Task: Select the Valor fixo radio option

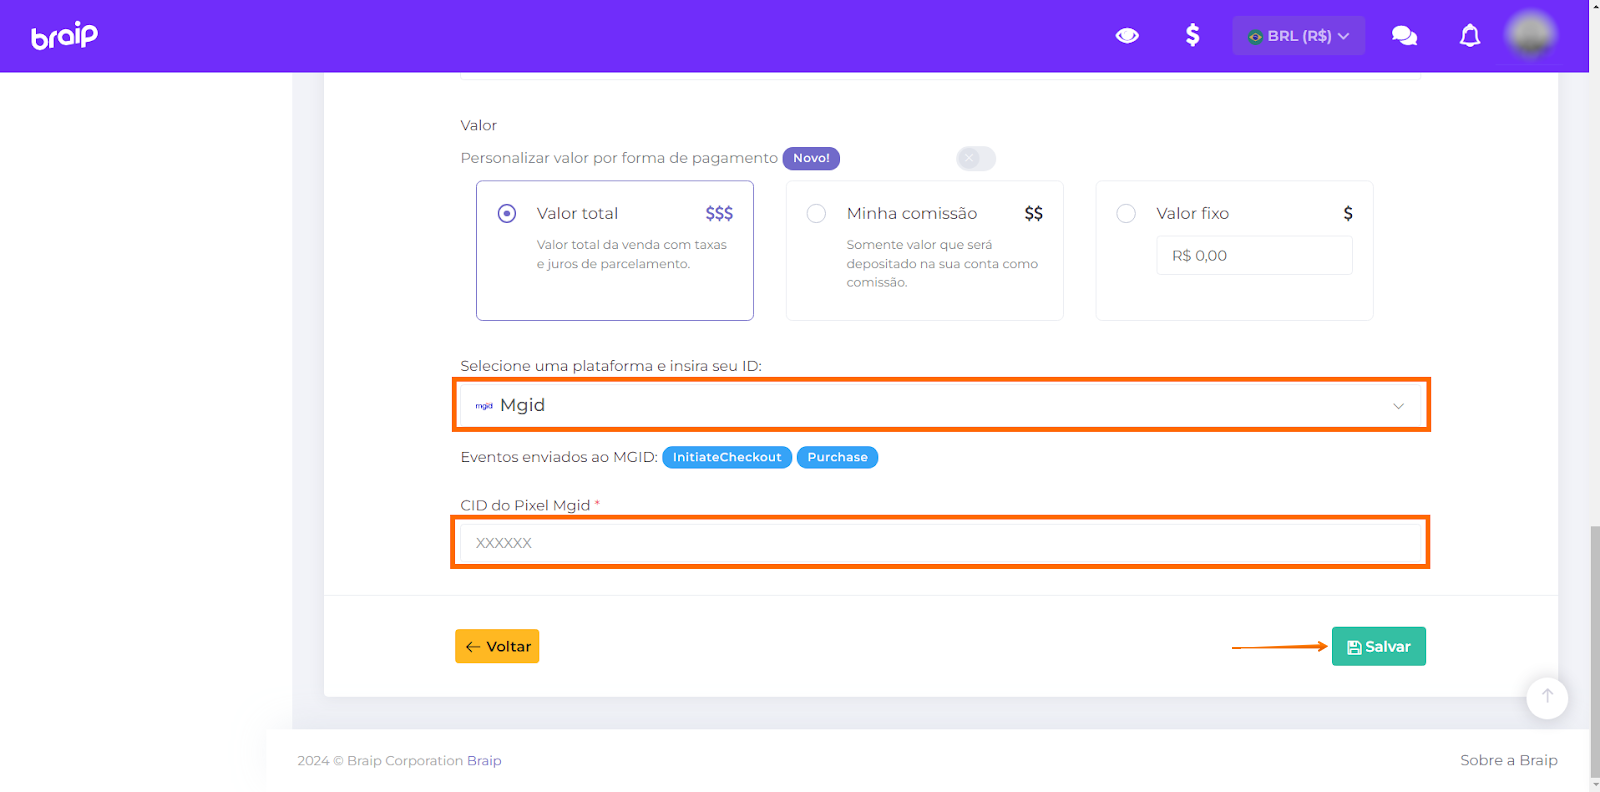Action: tap(1126, 213)
